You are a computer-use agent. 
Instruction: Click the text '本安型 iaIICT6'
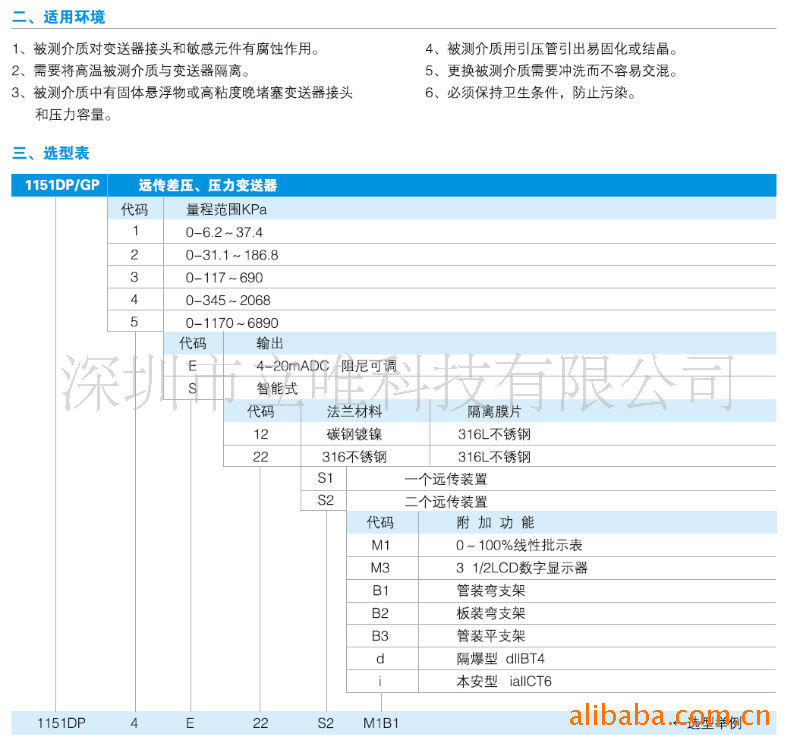point(504,682)
